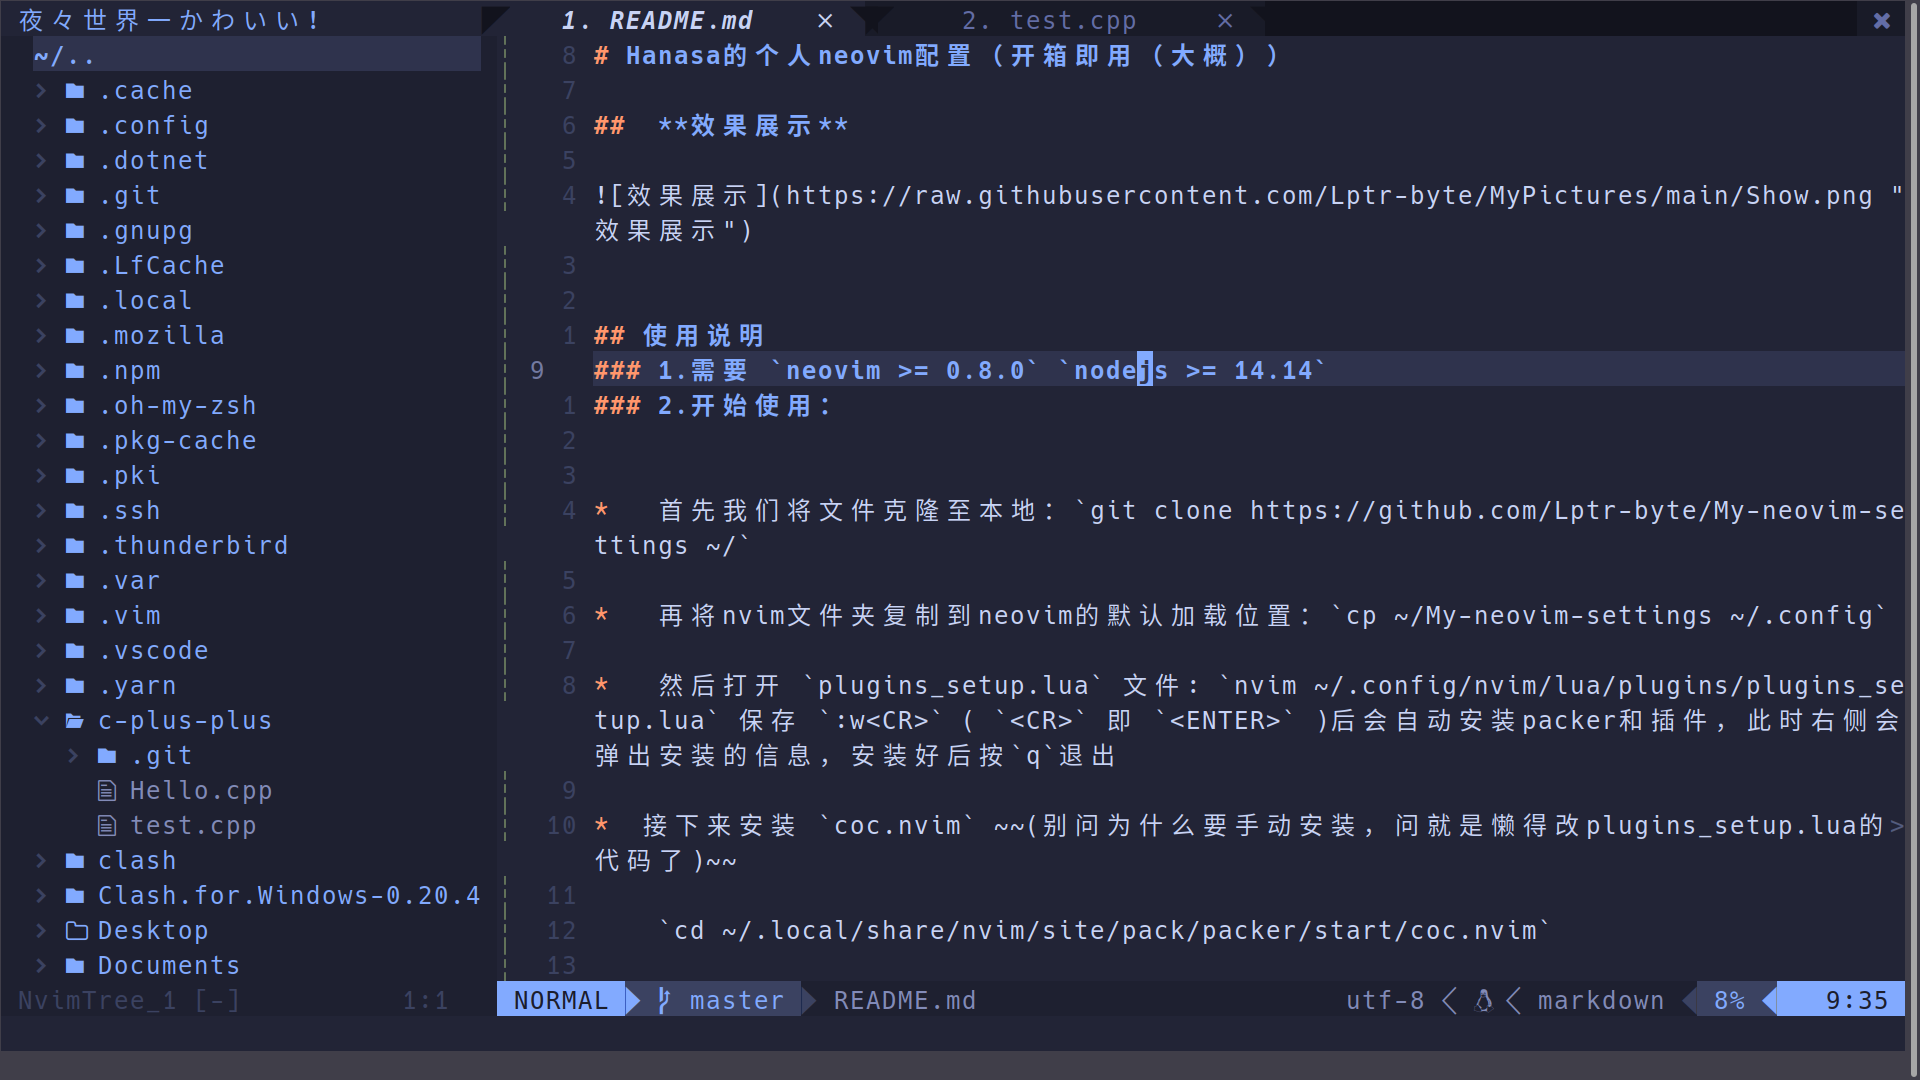
Task: Open Hello.cpp from the file tree
Action: point(200,791)
